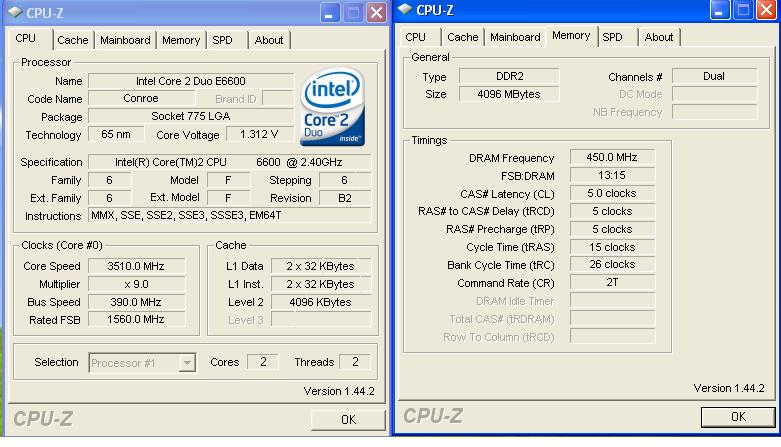Click the Stepping value field
Image resolution: width=781 pixels, height=447 pixels.
coord(345,180)
